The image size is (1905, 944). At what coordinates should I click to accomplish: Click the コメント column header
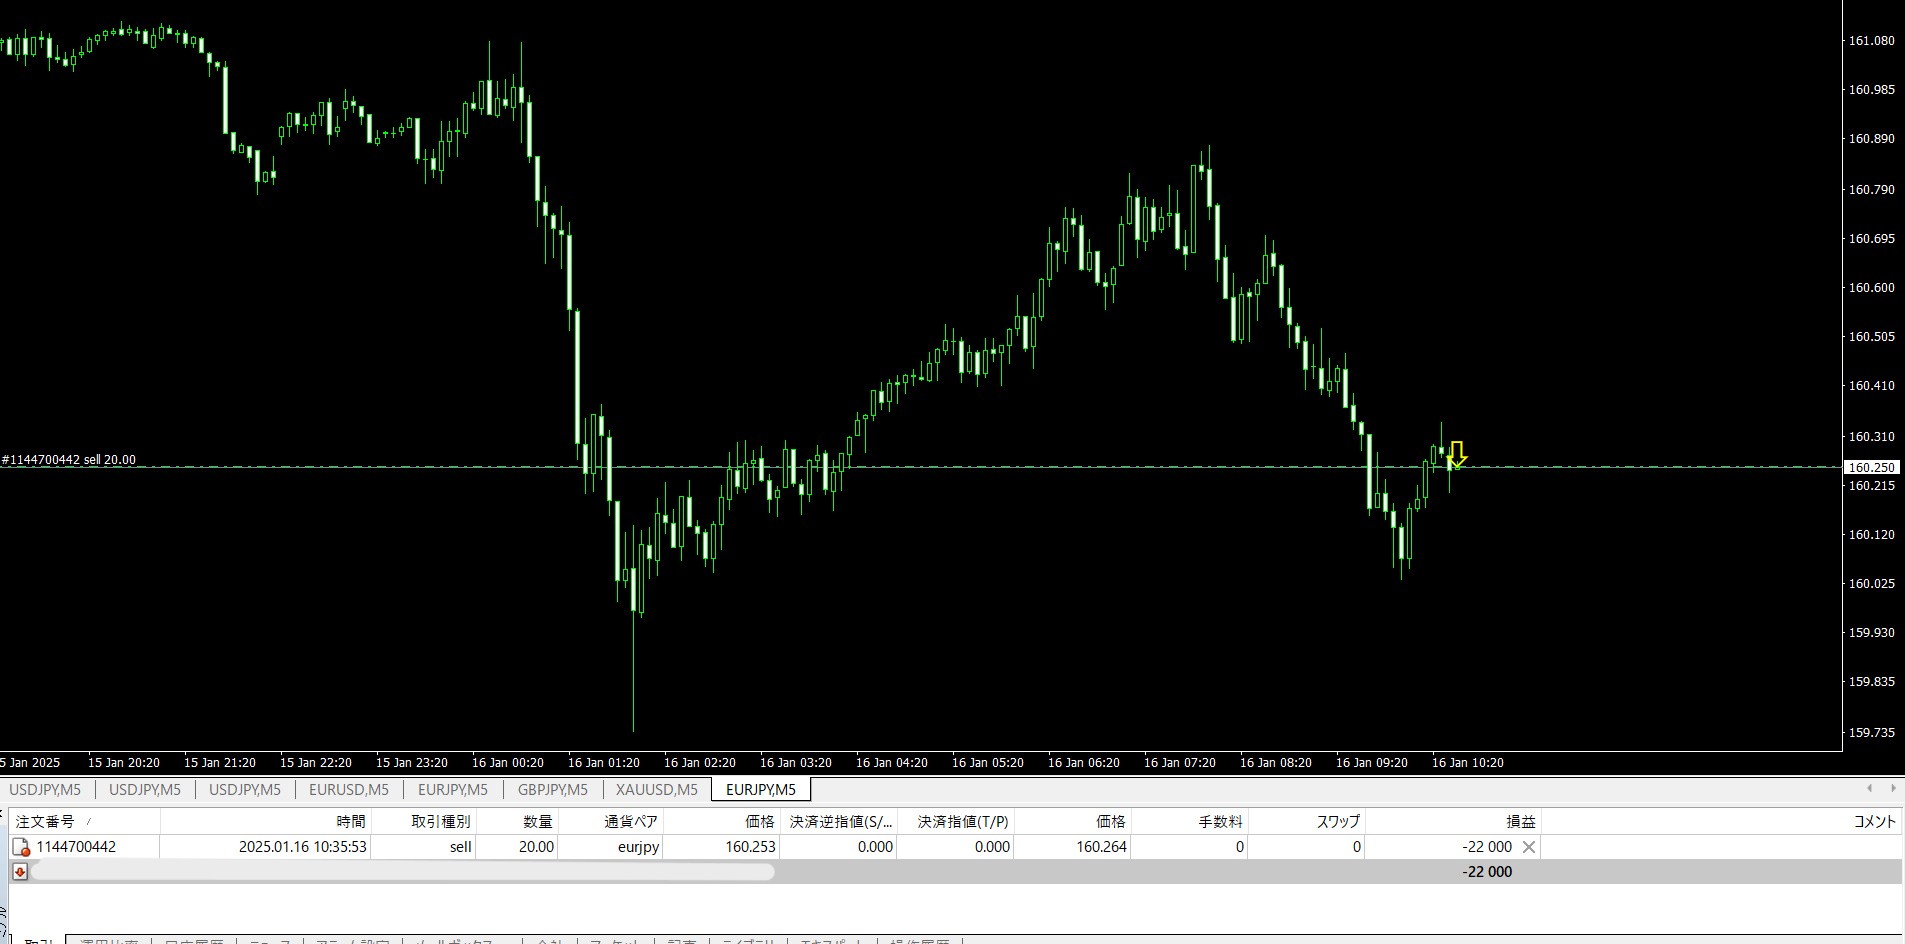pos(1874,821)
